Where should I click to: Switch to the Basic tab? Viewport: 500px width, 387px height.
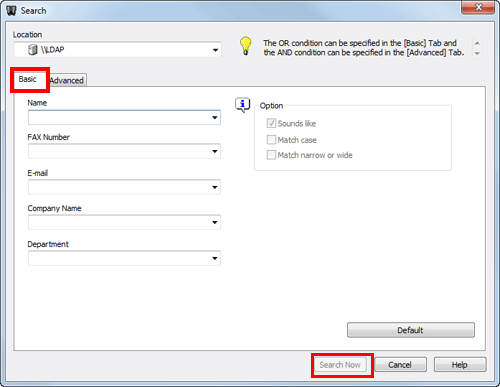tap(28, 79)
